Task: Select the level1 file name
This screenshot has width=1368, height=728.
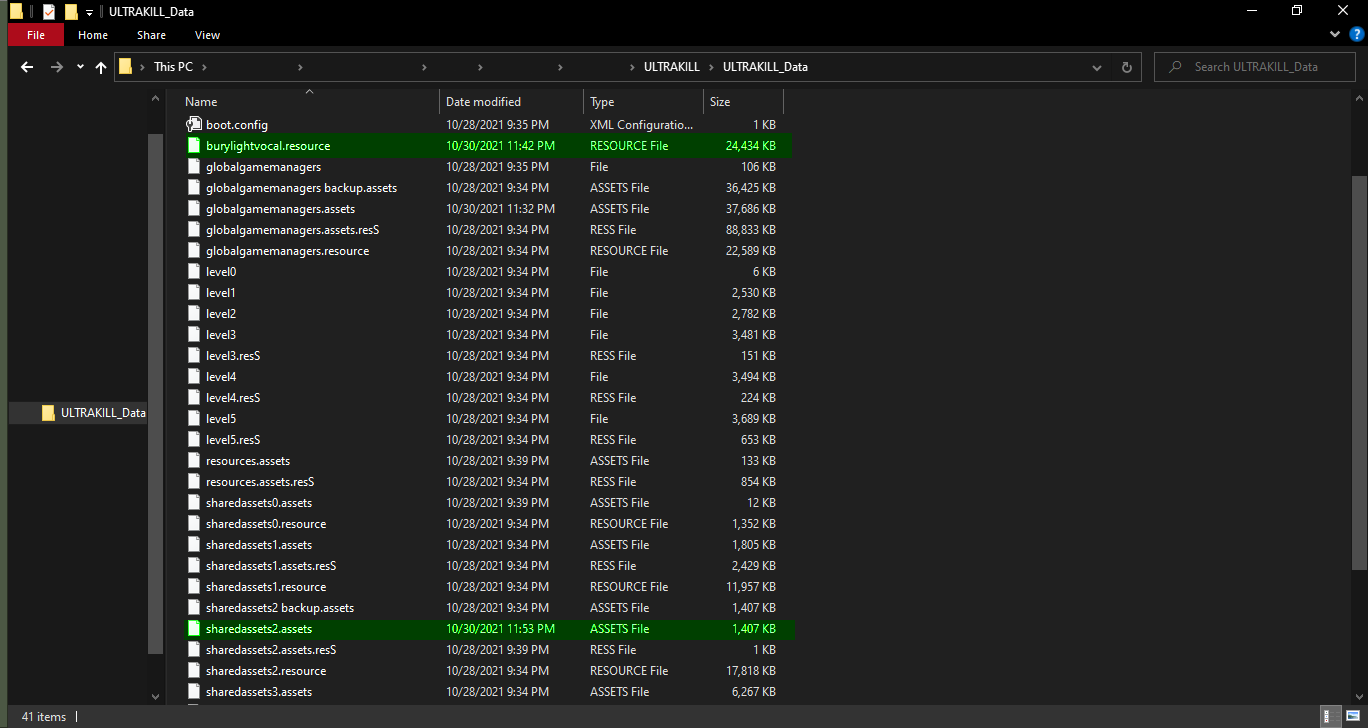Action: [221, 293]
